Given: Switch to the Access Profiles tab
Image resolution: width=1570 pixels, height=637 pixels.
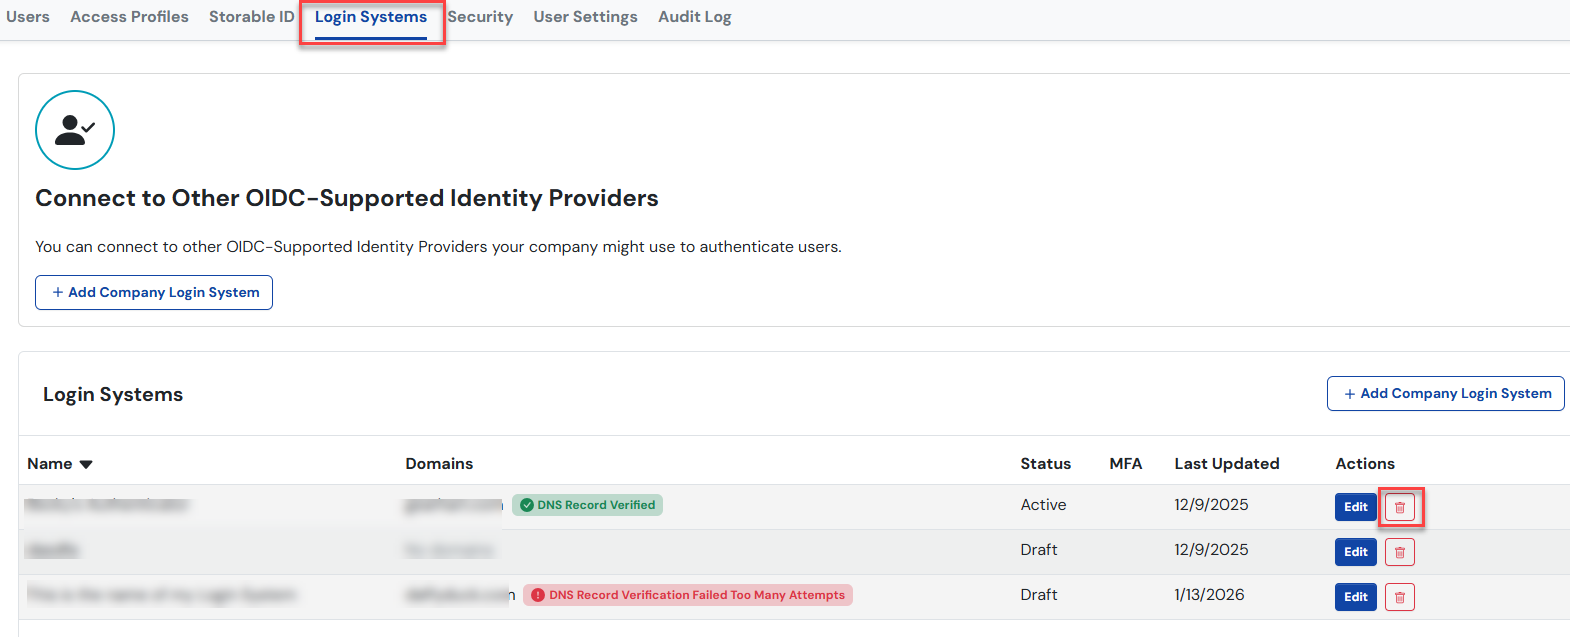Looking at the screenshot, I should click(129, 17).
